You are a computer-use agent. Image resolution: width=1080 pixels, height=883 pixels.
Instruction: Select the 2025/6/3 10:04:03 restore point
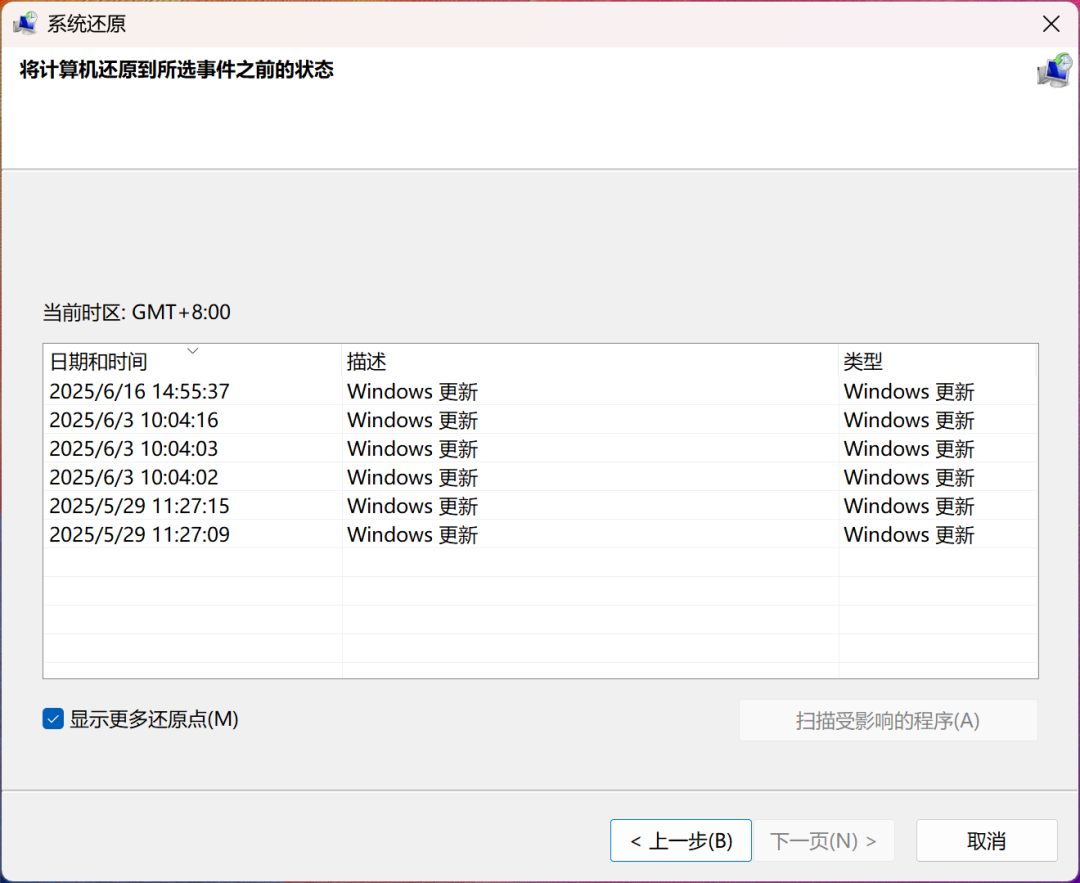[x=134, y=449]
